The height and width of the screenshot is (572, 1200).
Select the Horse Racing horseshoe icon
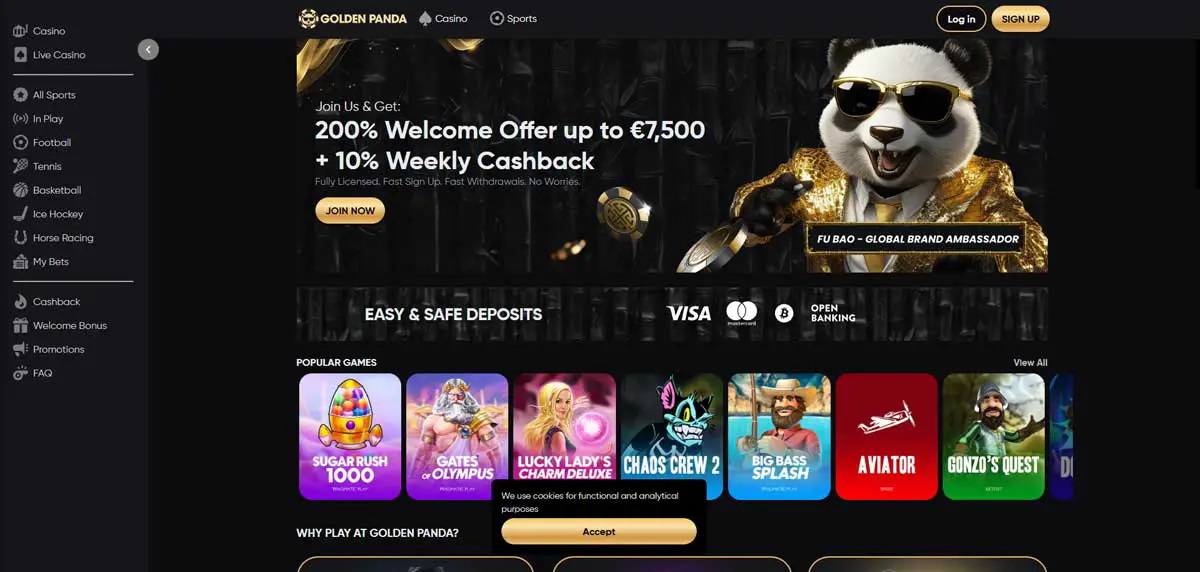[x=20, y=238]
